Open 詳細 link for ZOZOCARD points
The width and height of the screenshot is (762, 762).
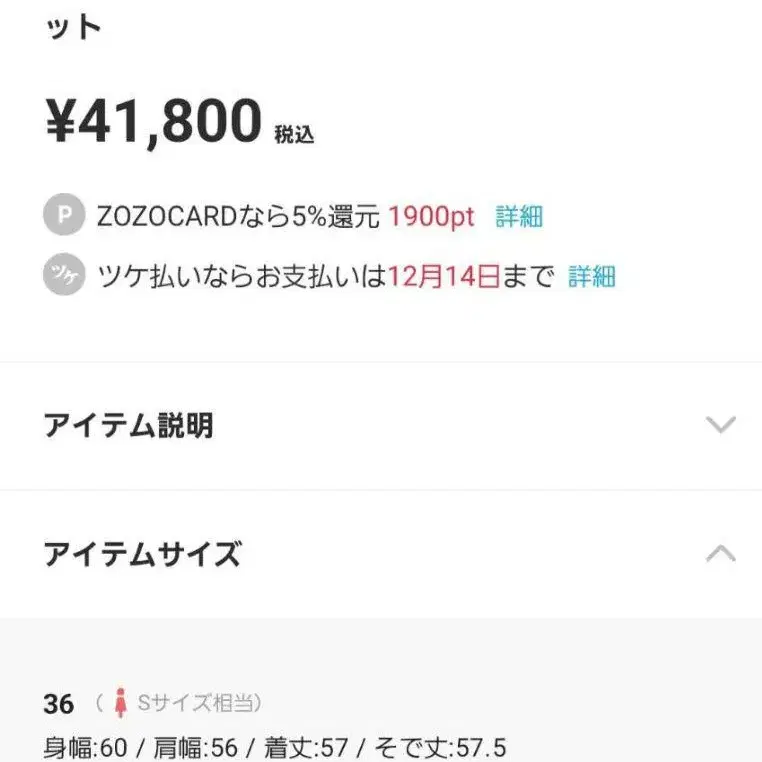[x=519, y=216]
